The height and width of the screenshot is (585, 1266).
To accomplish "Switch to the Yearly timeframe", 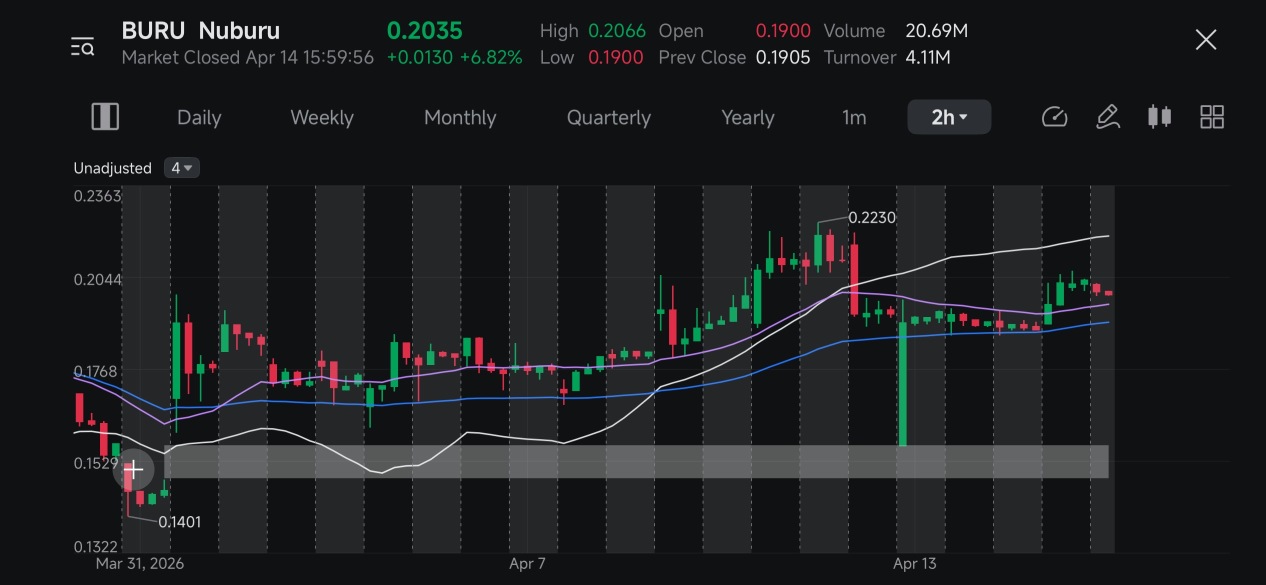I will tap(748, 117).
